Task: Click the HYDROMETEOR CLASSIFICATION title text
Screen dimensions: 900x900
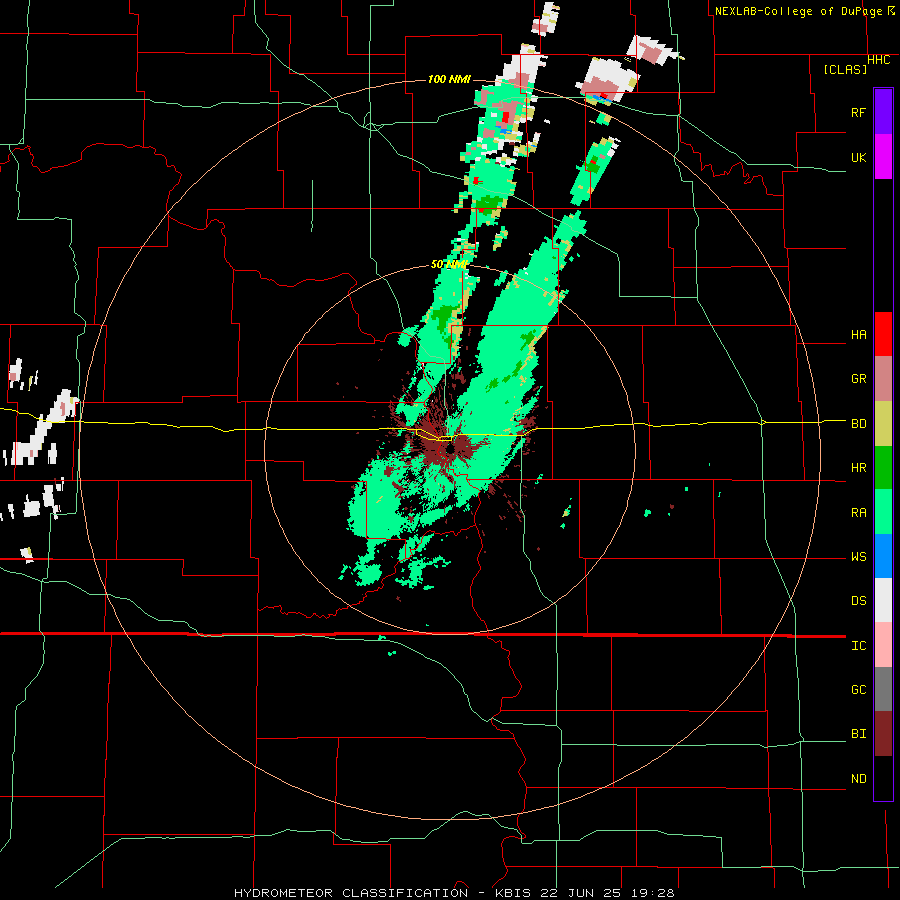Action: point(351,893)
